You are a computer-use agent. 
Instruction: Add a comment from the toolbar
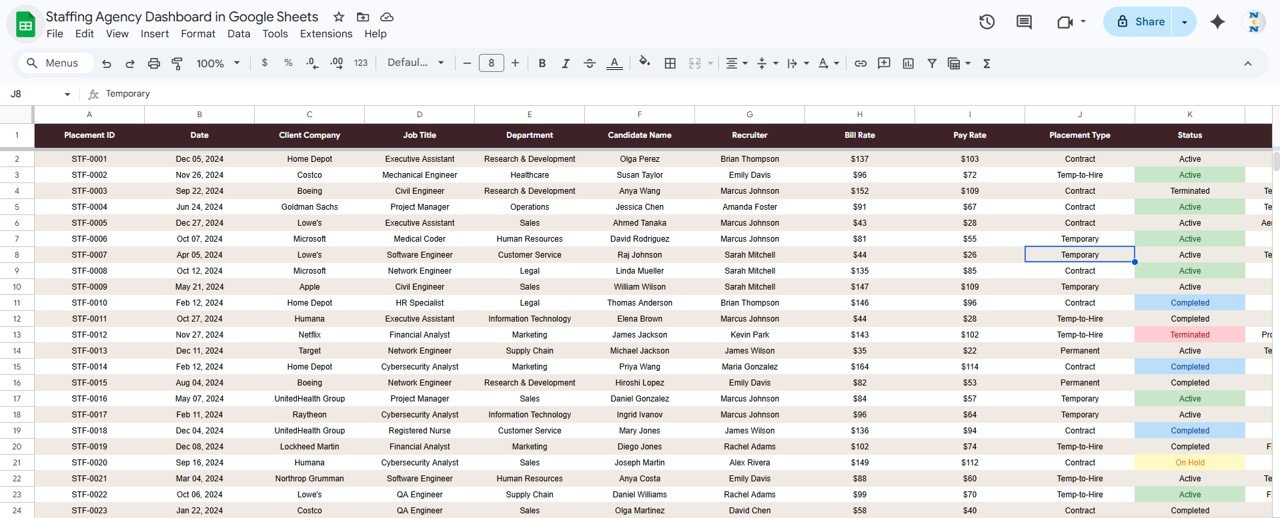point(884,63)
